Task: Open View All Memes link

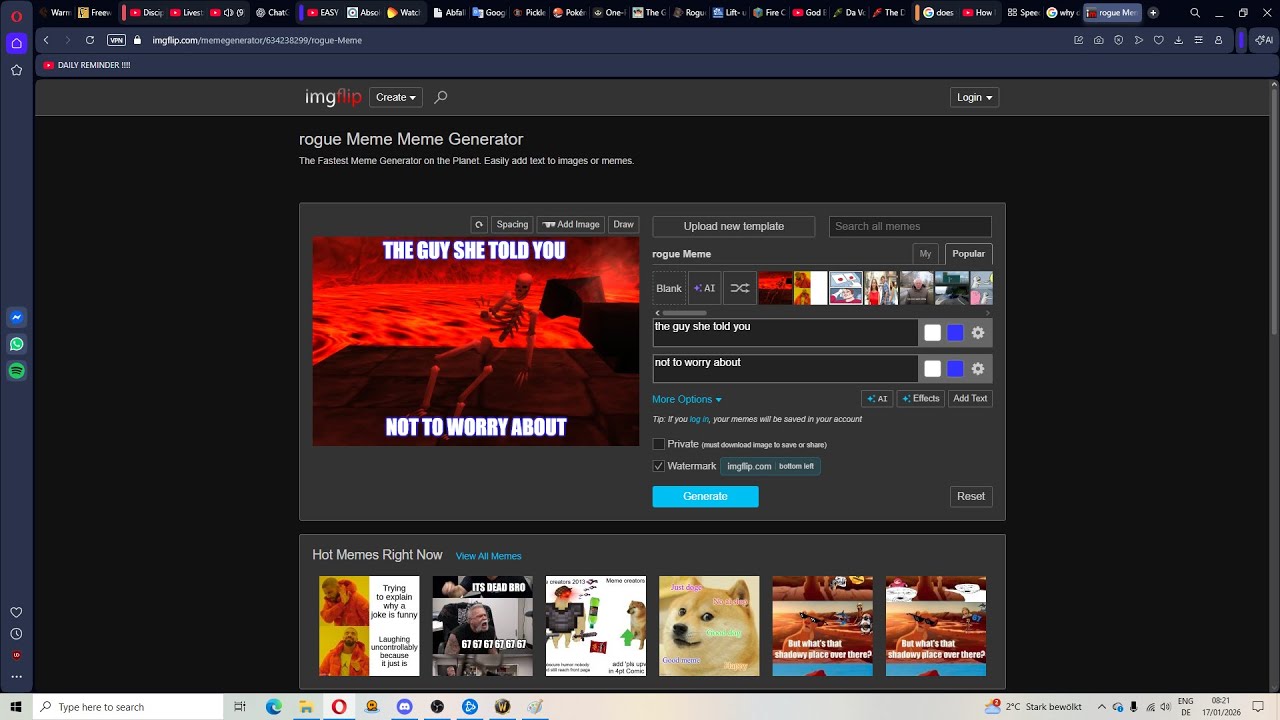Action: [488, 556]
